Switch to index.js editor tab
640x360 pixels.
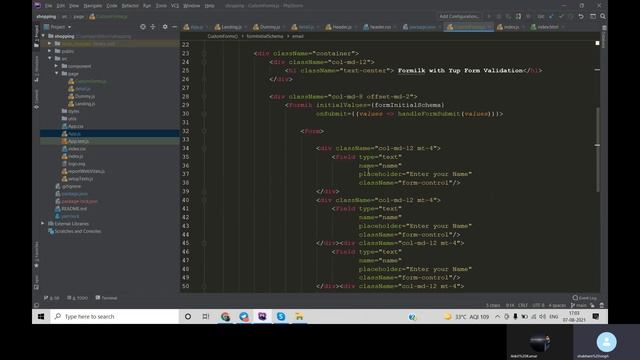(511, 27)
